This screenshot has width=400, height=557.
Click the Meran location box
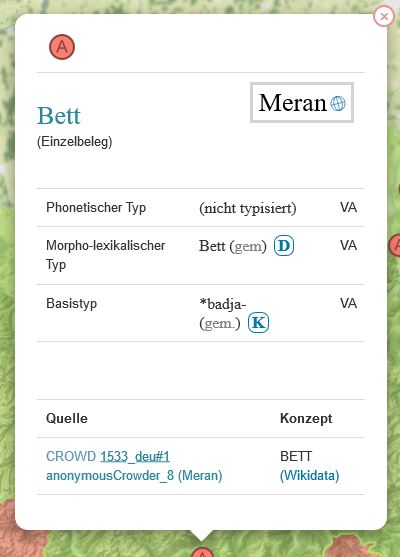click(302, 103)
